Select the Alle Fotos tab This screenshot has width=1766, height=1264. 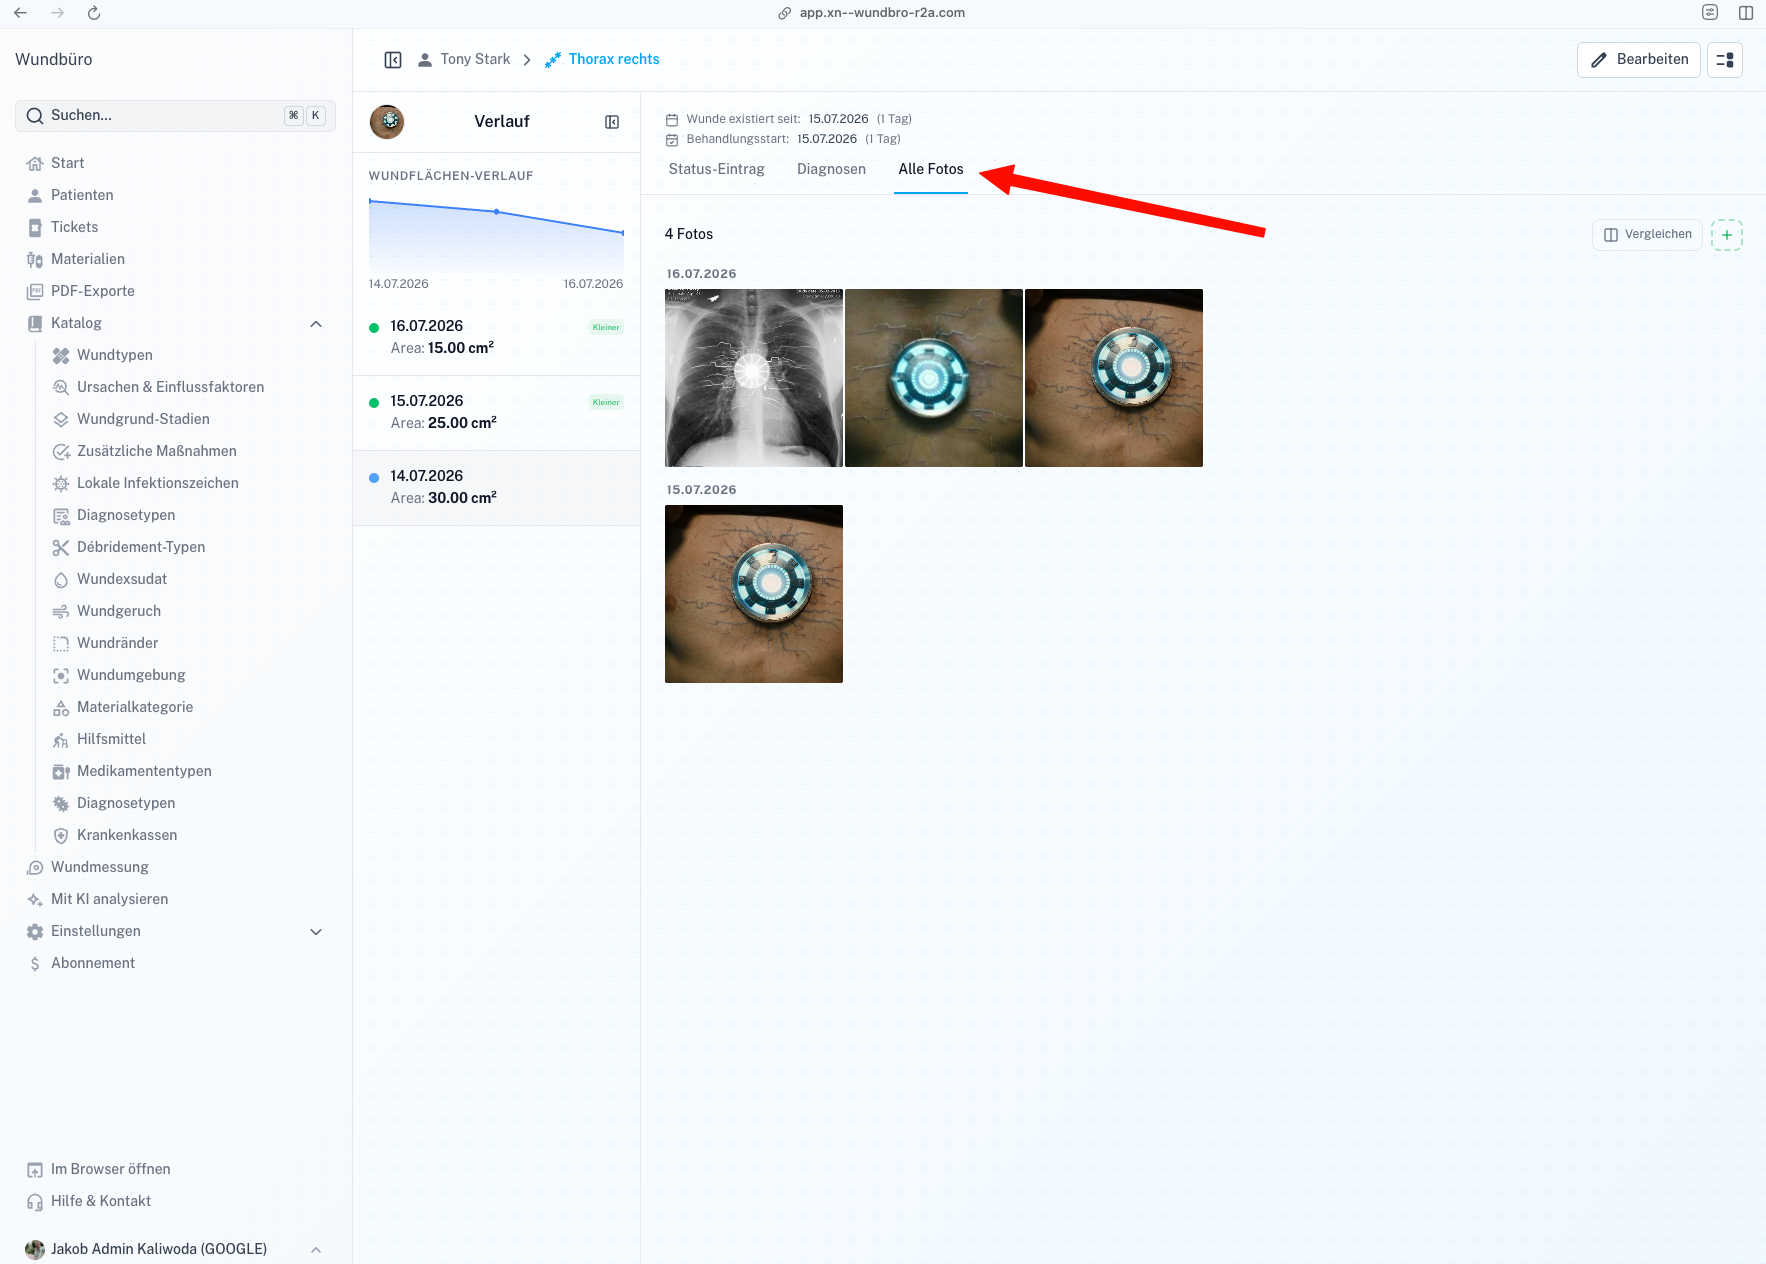[x=930, y=169]
